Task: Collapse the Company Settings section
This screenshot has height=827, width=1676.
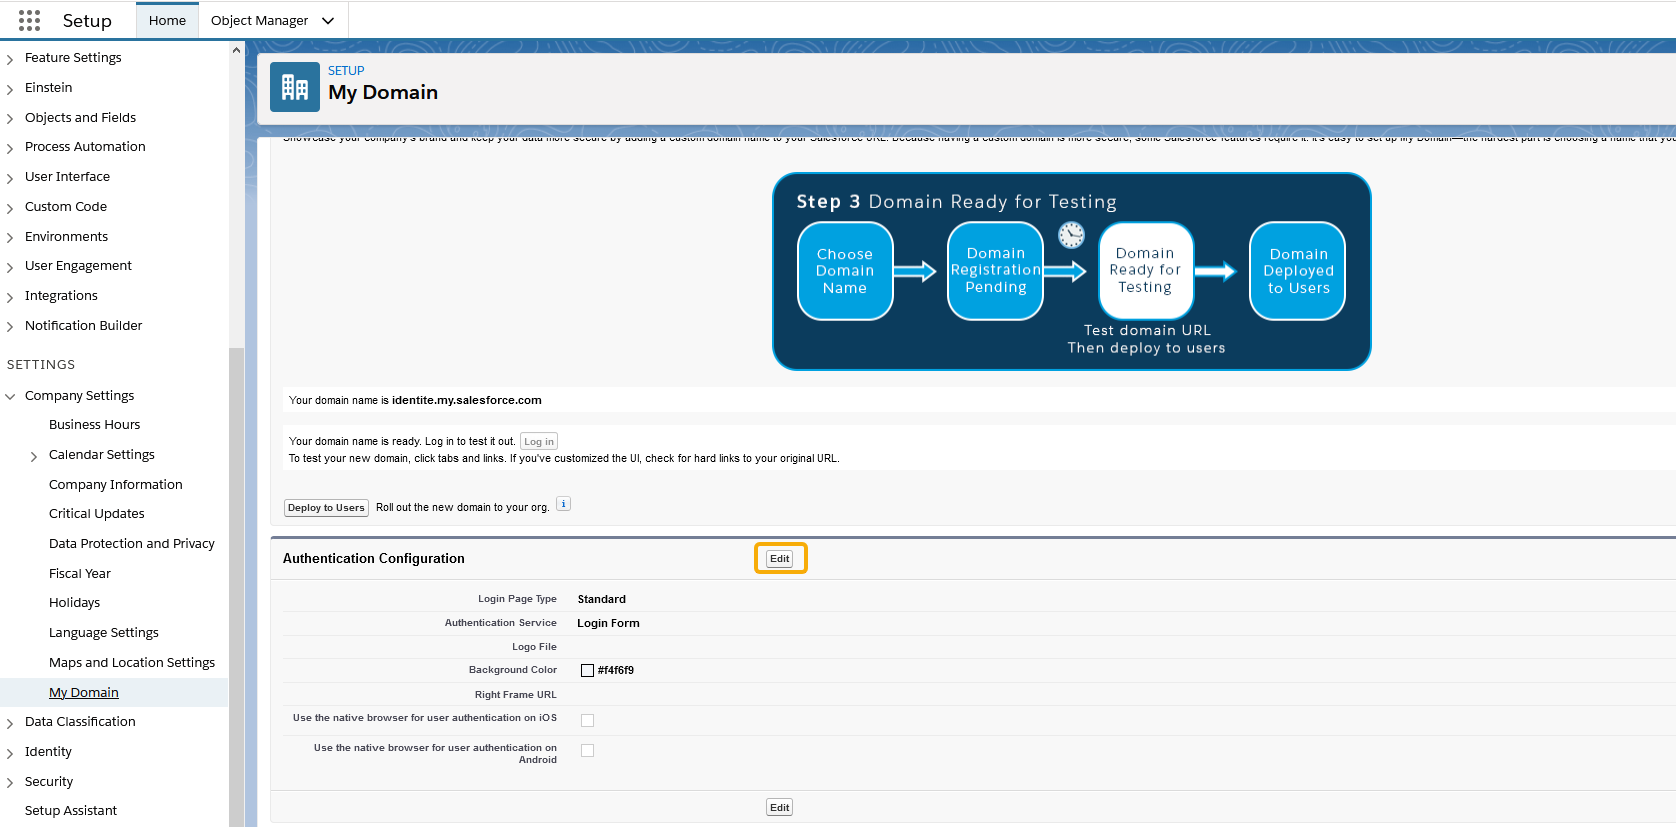Action: (x=10, y=397)
